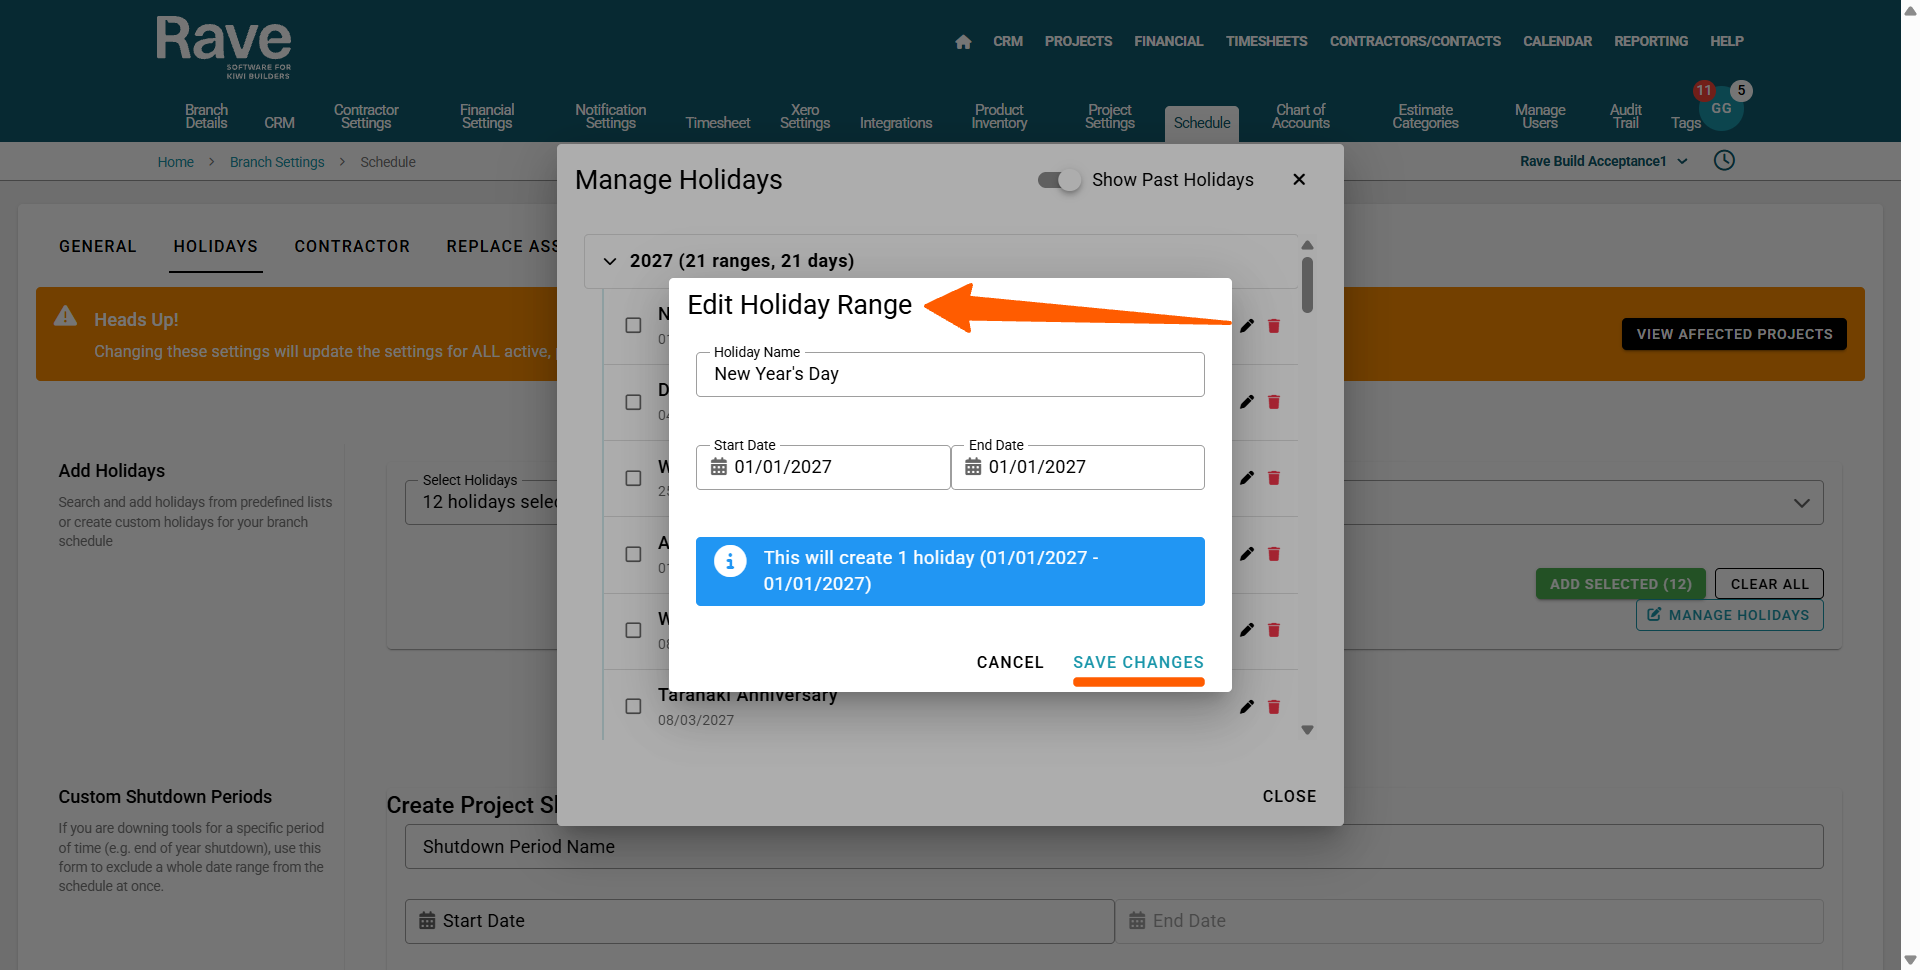Click Save Changes in the edit dialog
Image resolution: width=1920 pixels, height=970 pixels.
pyautogui.click(x=1138, y=662)
